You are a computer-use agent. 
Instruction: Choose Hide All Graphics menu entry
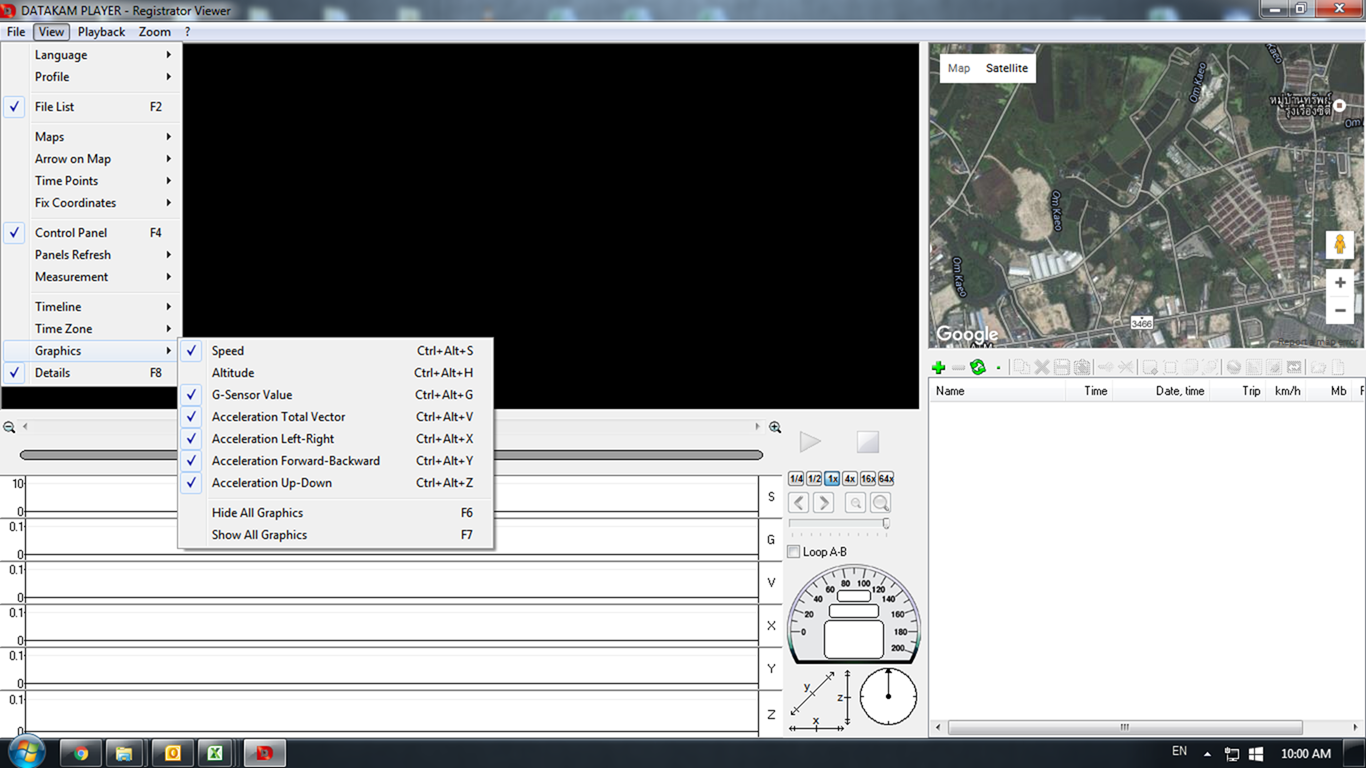[257, 513]
